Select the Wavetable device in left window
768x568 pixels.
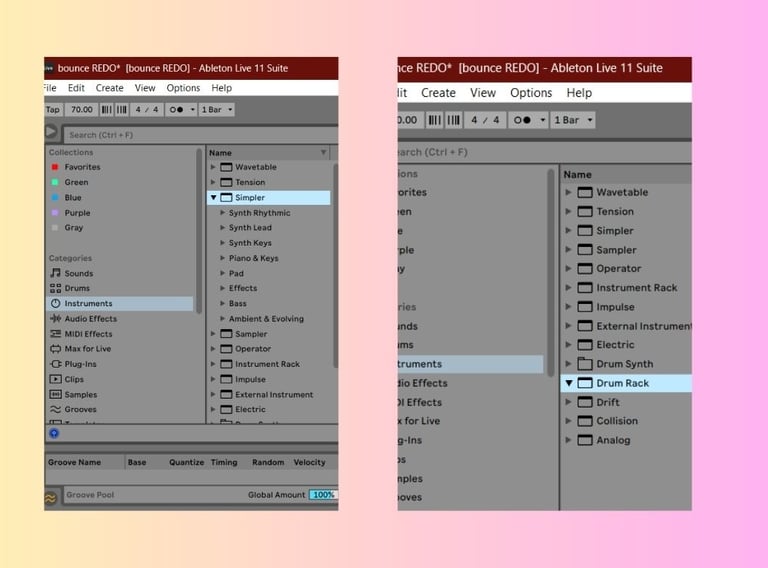click(x=256, y=167)
